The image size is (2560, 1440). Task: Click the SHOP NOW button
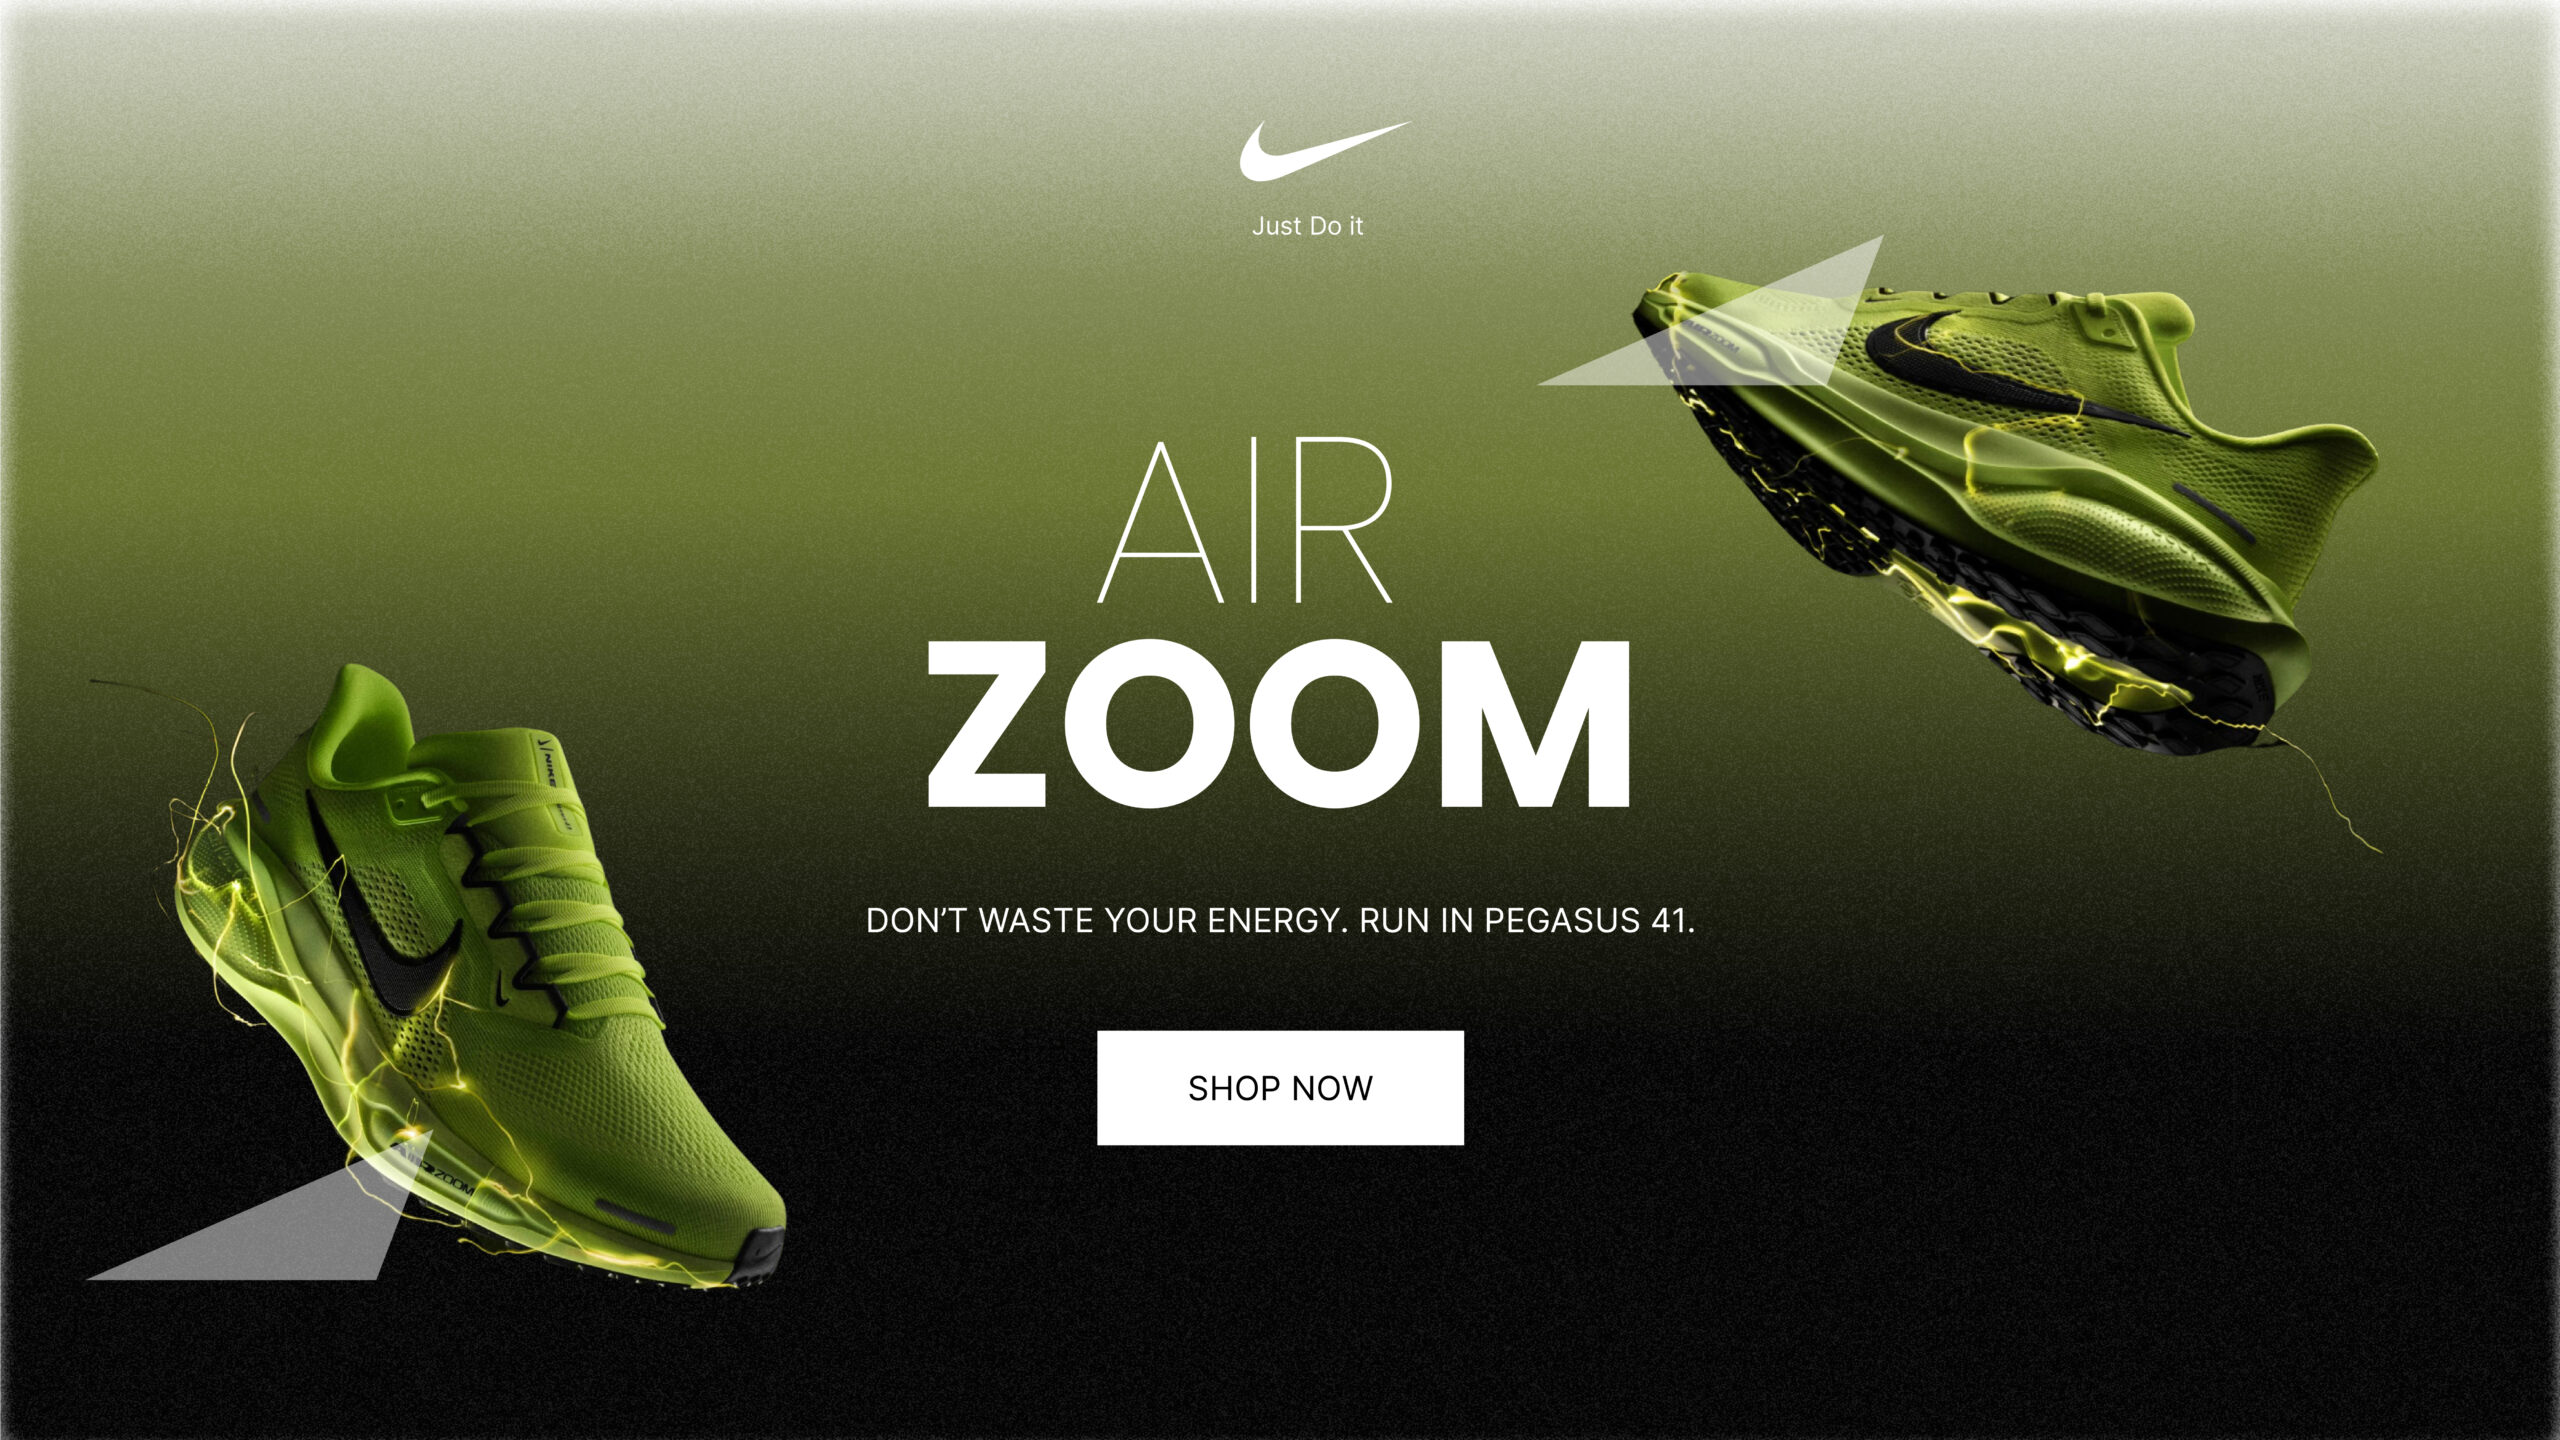pyautogui.click(x=1280, y=1088)
